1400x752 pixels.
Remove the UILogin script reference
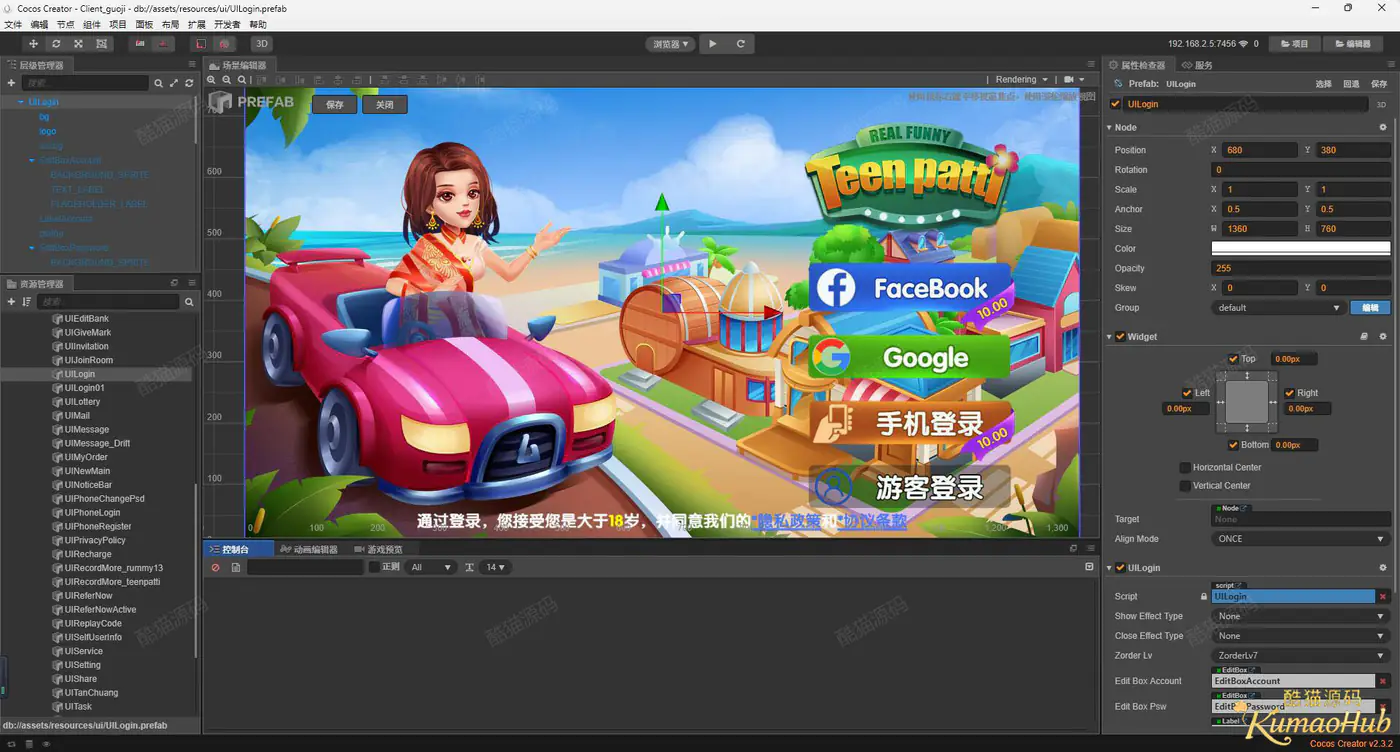(1383, 596)
